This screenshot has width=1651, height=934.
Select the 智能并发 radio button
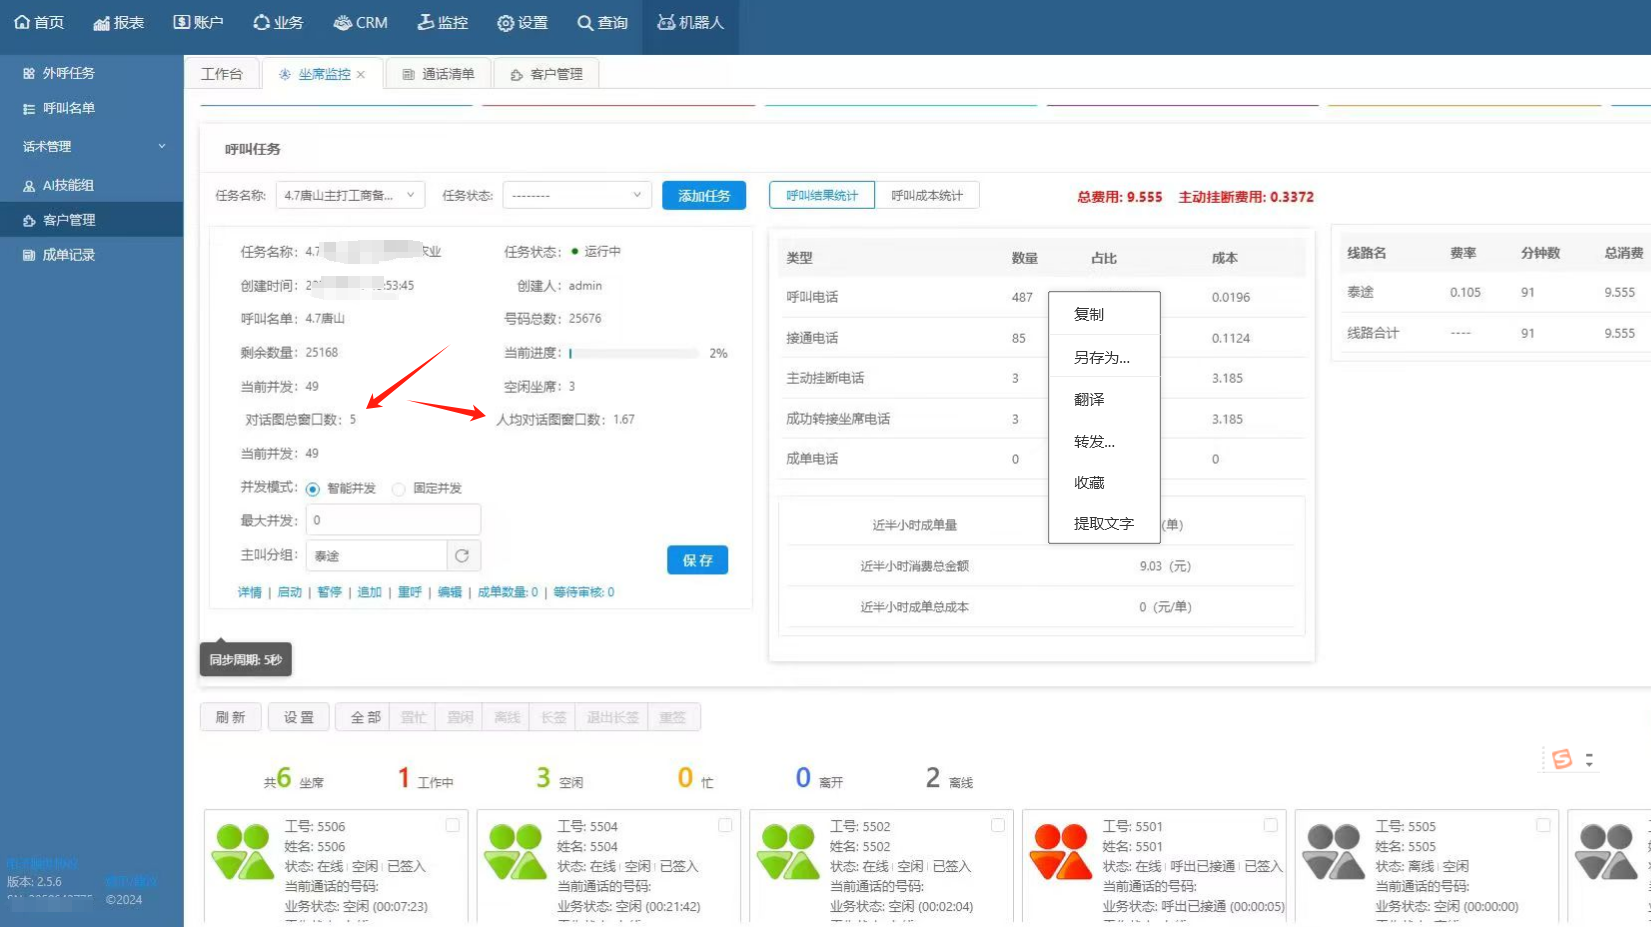coord(313,489)
